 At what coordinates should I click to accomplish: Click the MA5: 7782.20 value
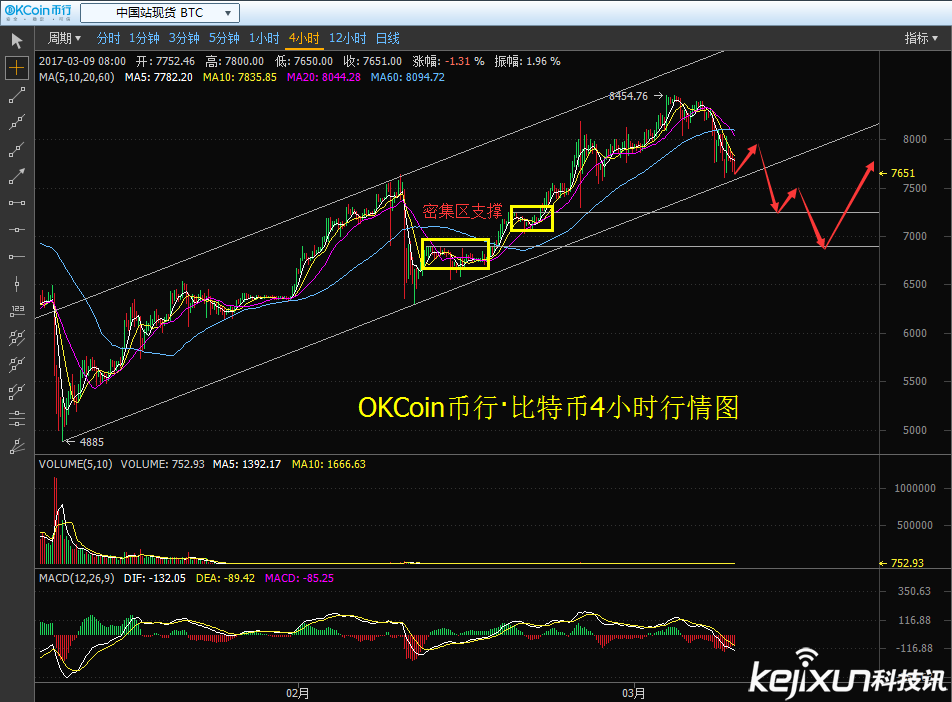[x=158, y=77]
